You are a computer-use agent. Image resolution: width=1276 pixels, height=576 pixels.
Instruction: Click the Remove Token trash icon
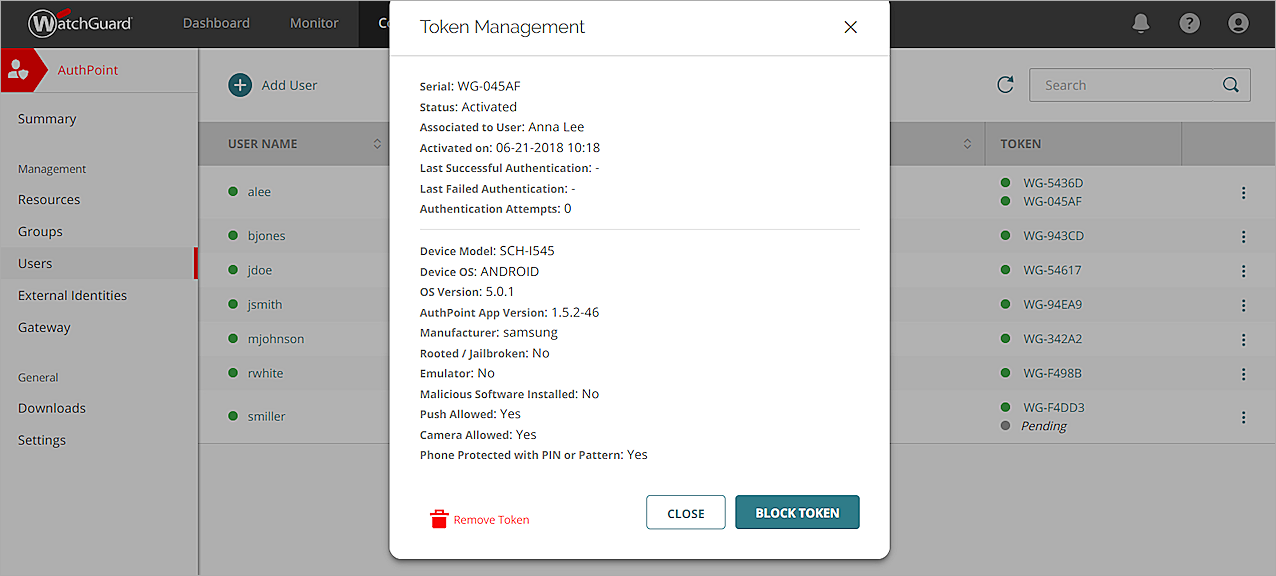tap(439, 519)
